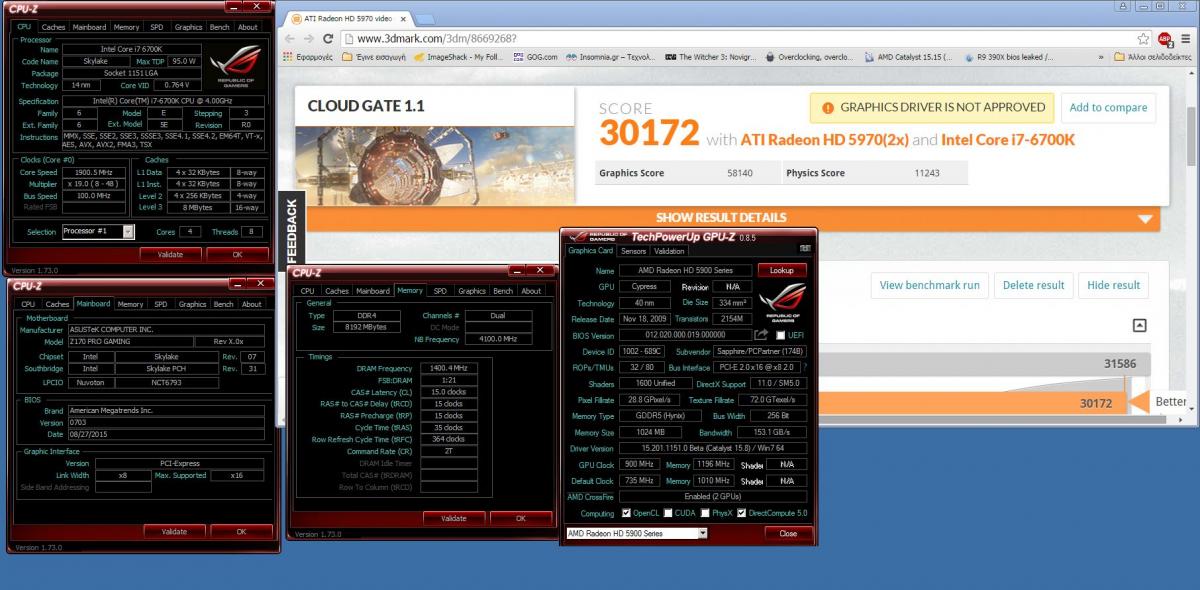Open SPD tab in Mainboard CPU-Z window
Screen dimensions: 1200x590
pyautogui.click(x=160, y=304)
